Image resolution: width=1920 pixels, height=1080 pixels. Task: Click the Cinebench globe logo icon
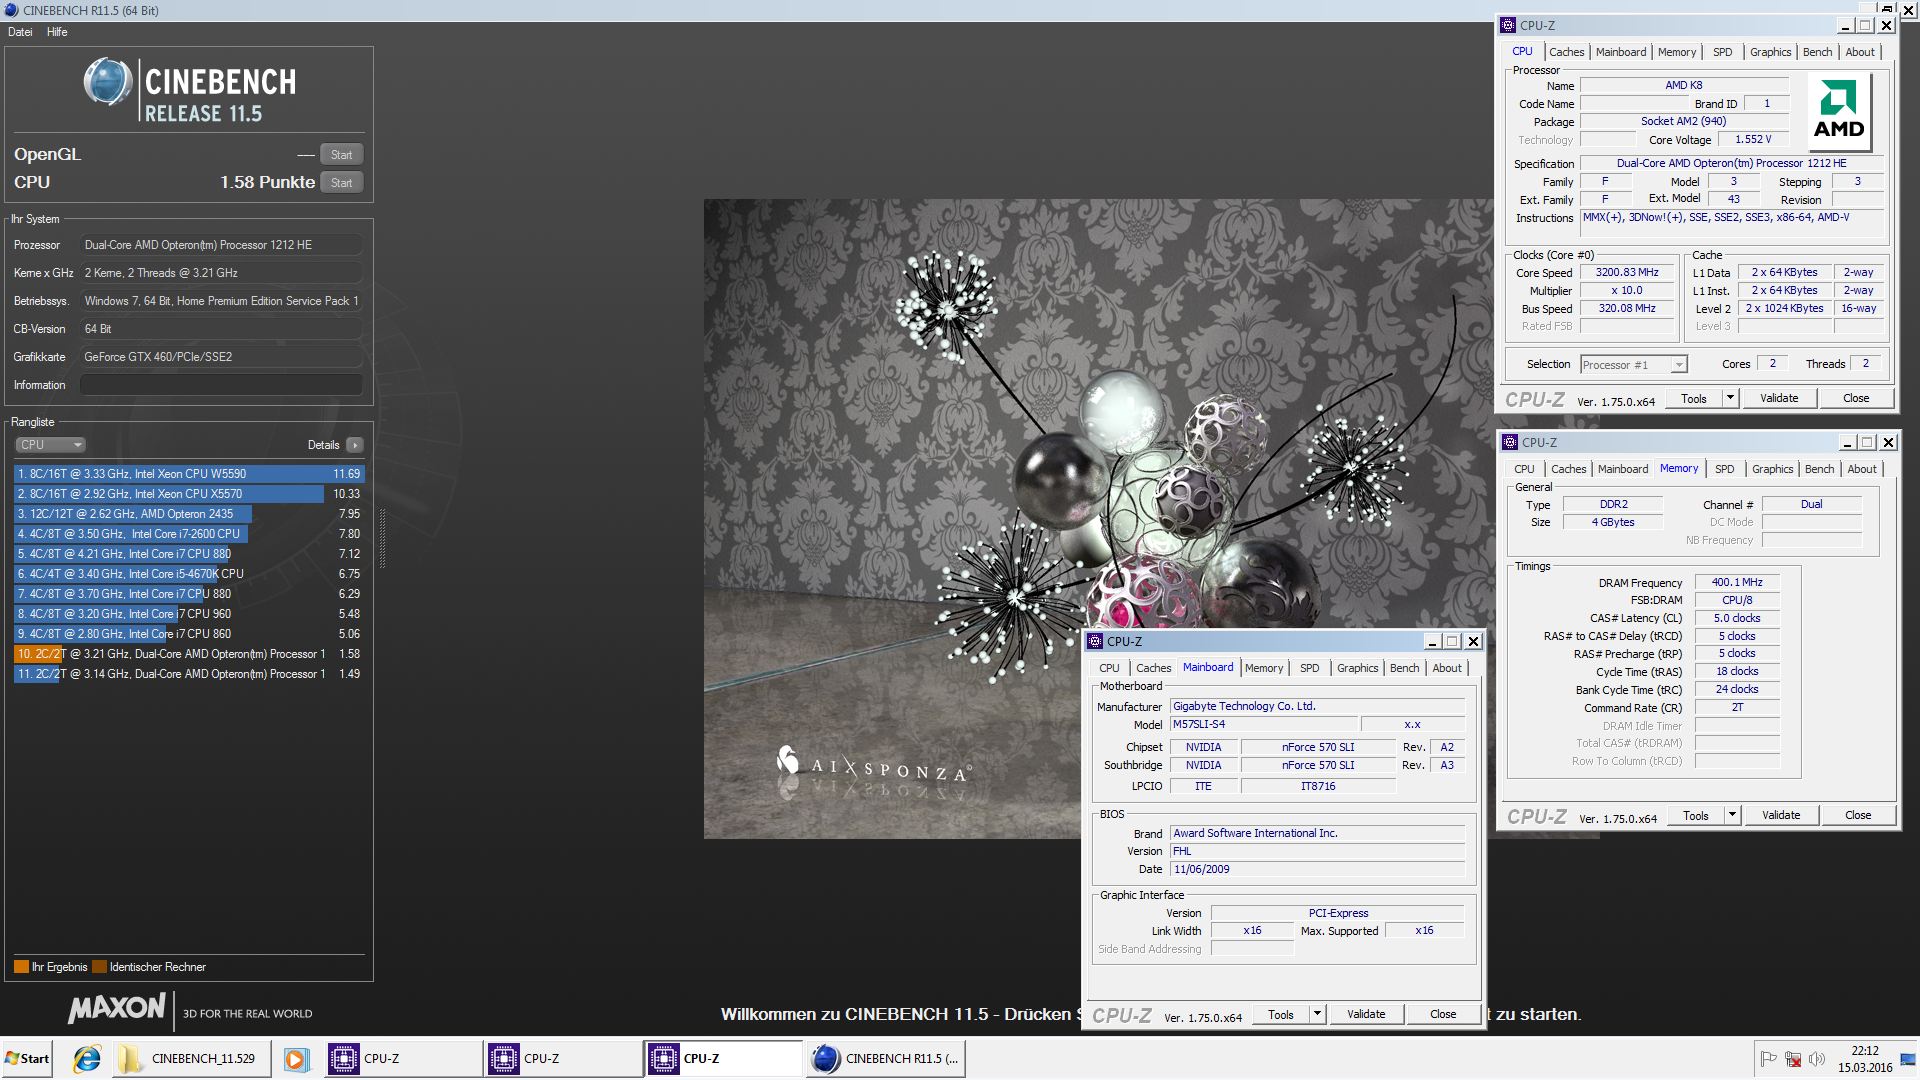coord(107,82)
